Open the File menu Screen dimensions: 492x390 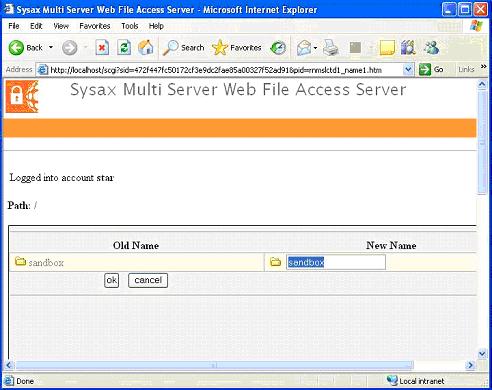[14, 26]
